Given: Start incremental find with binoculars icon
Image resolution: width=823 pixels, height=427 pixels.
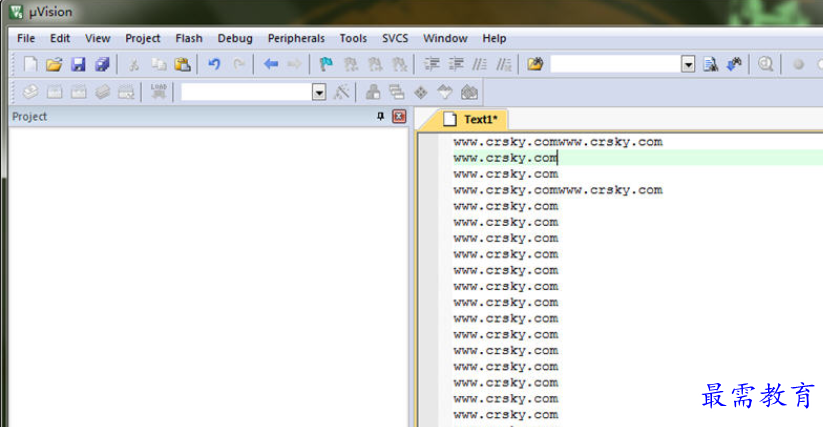Looking at the screenshot, I should coord(734,65).
